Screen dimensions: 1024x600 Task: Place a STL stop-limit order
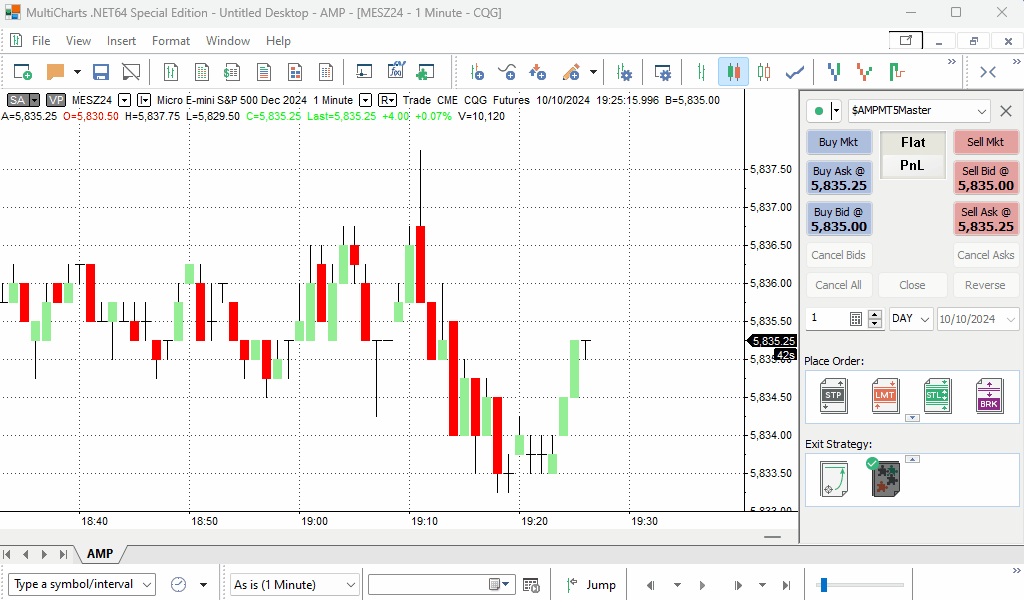click(936, 395)
